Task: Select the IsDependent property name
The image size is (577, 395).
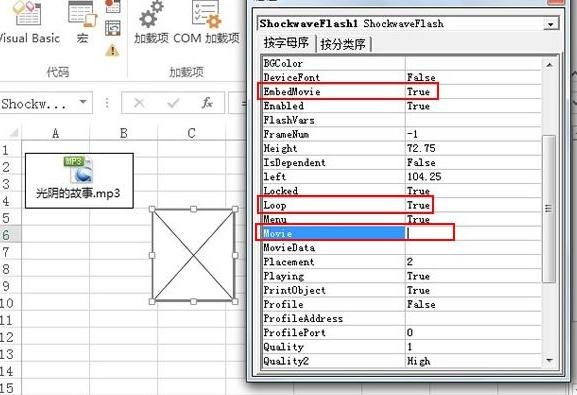Action: (x=294, y=162)
